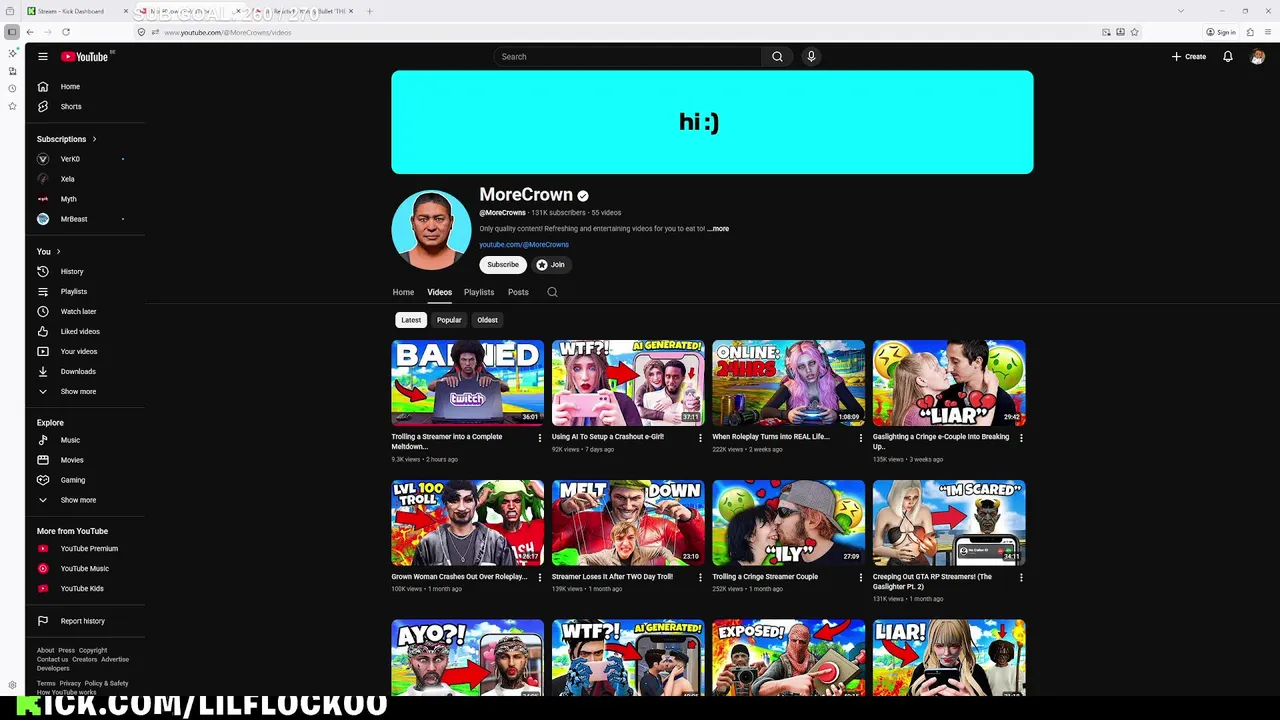Viewport: 1280px width, 720px height.
Task: Open the MELT DOWN video thumbnail
Action: click(628, 523)
